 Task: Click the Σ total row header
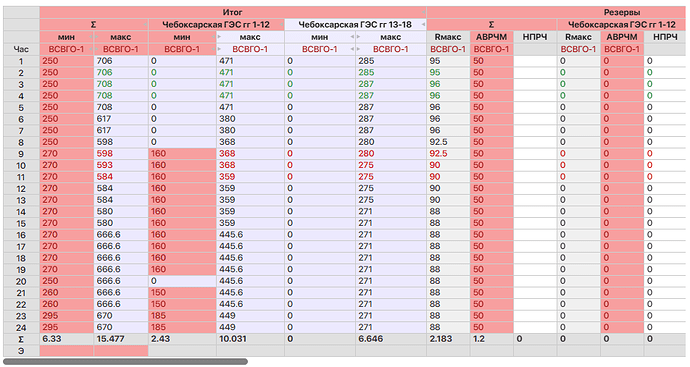pos(21,339)
